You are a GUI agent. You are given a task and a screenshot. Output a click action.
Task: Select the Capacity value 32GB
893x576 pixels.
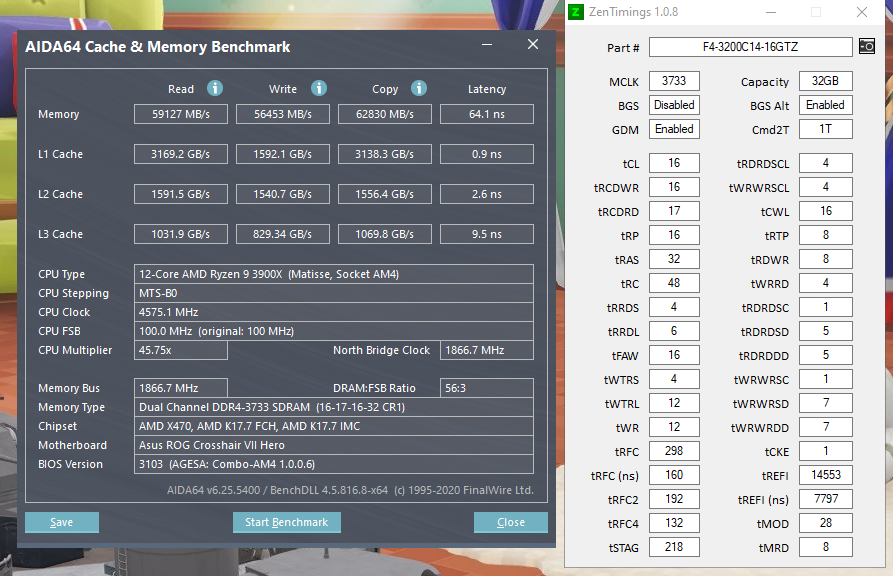825,81
